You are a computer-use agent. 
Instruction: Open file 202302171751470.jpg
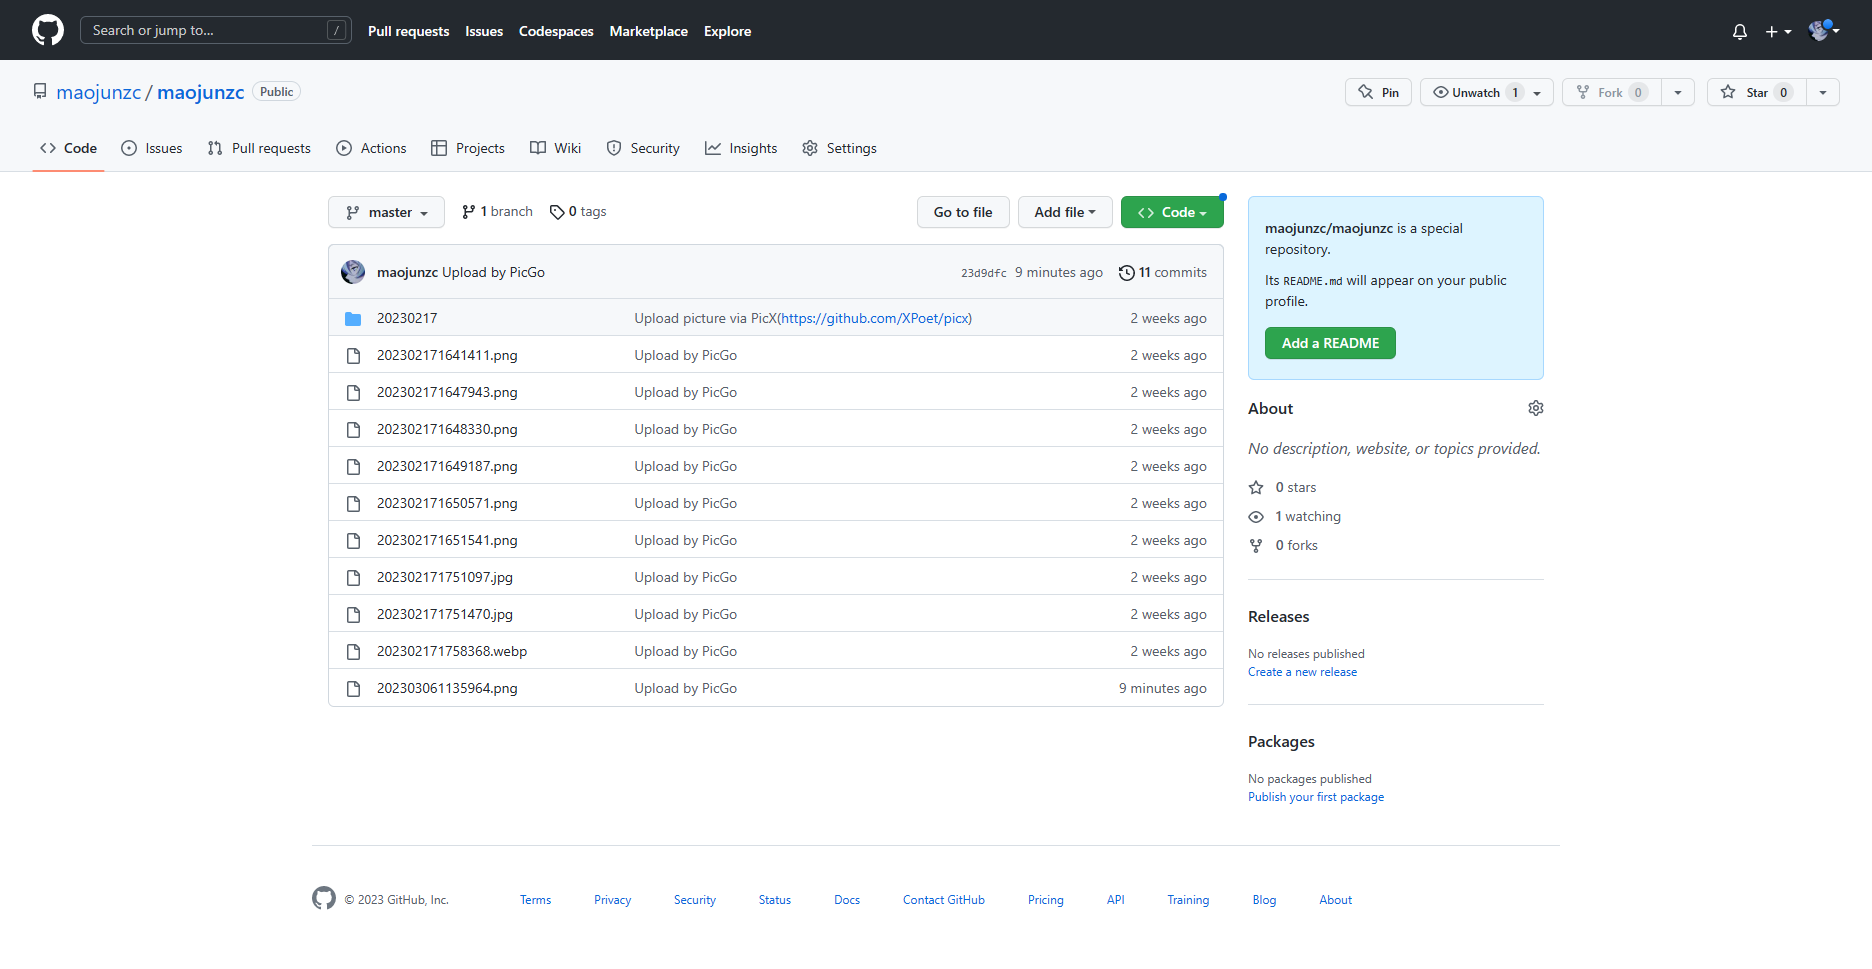point(445,614)
